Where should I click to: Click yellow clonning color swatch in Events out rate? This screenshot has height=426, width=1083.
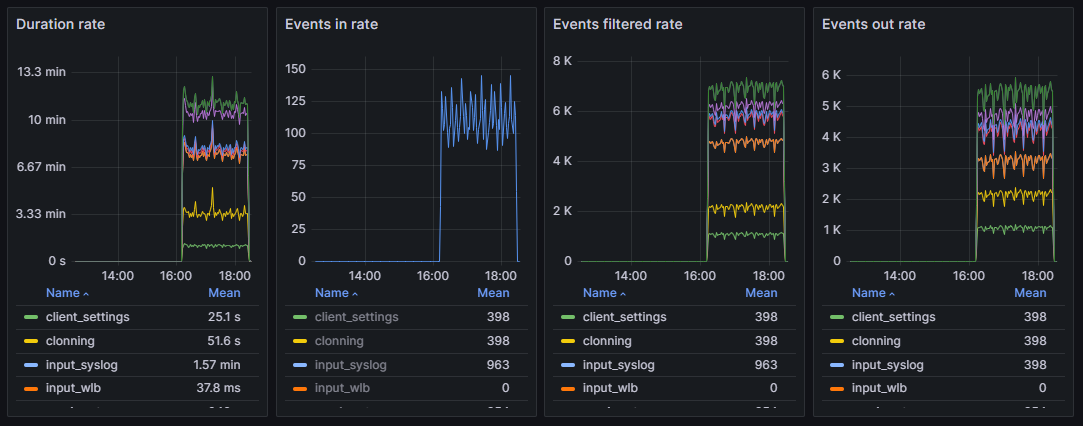[836, 342]
